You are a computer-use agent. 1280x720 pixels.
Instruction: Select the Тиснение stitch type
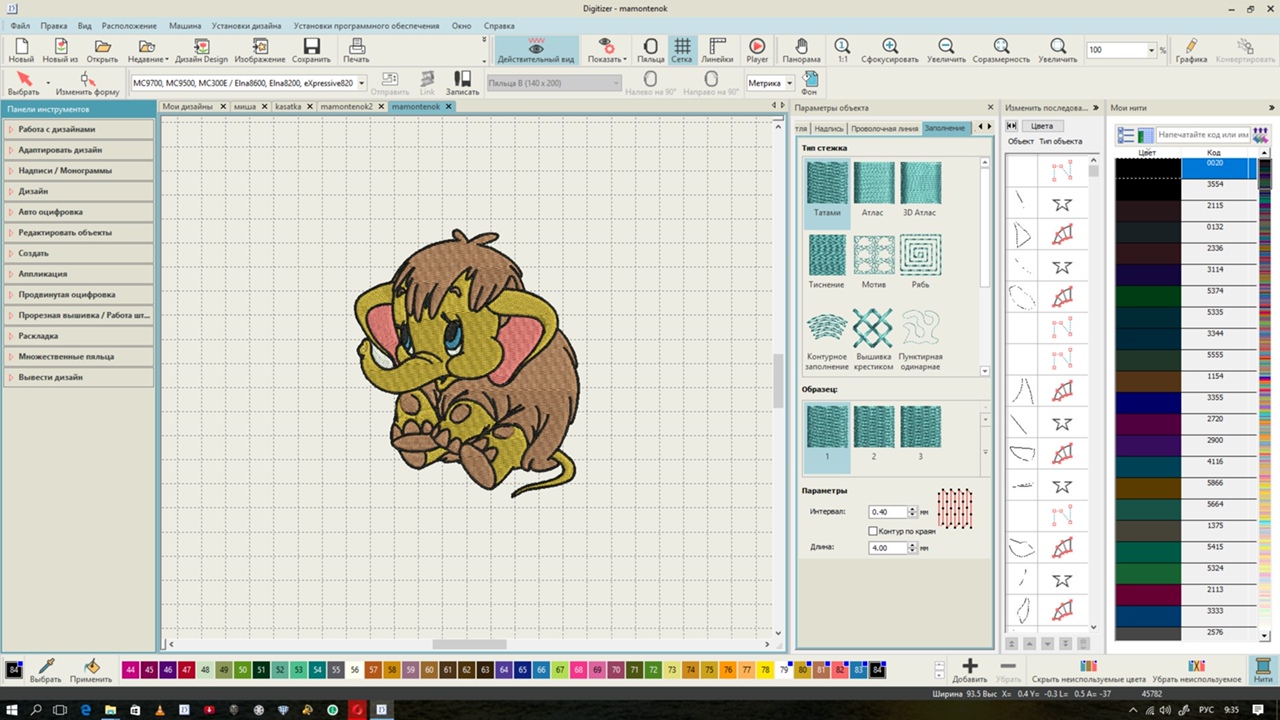coord(827,262)
